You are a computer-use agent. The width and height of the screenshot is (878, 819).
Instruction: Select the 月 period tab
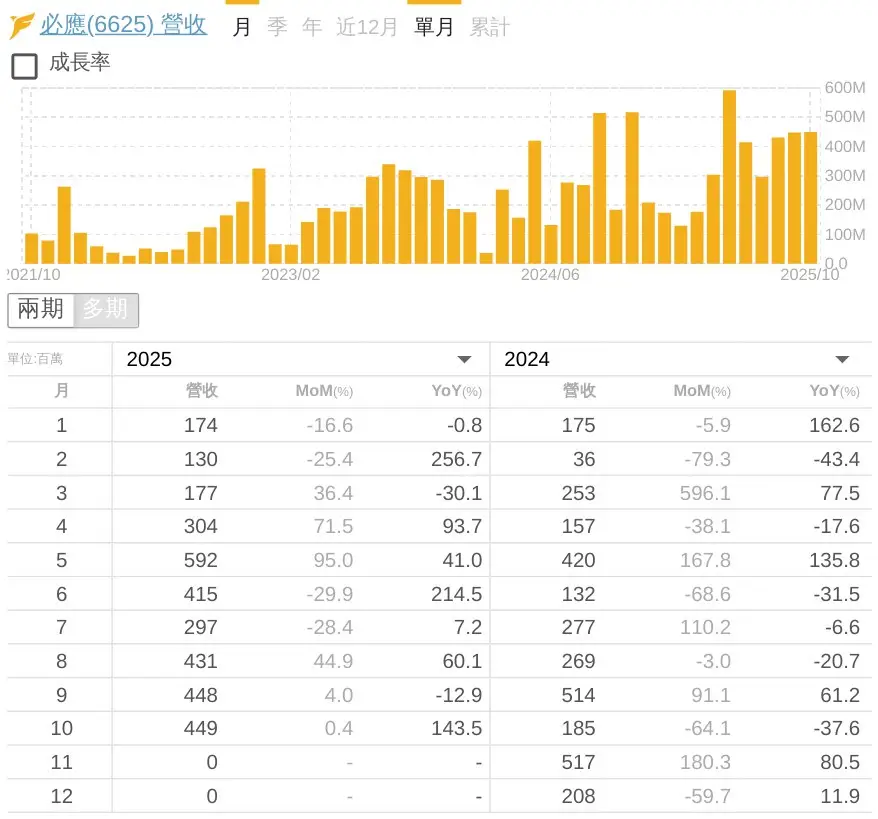click(242, 27)
